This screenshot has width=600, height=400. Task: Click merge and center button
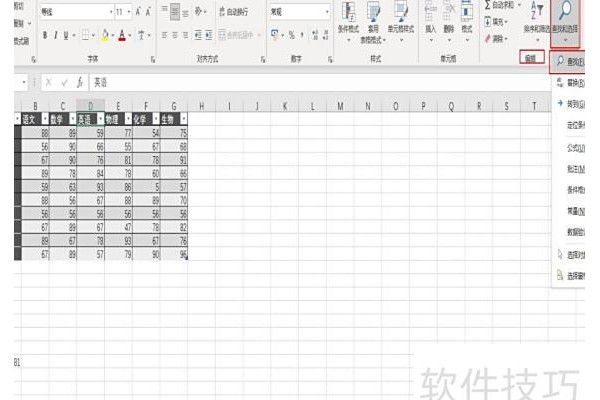tap(236, 35)
